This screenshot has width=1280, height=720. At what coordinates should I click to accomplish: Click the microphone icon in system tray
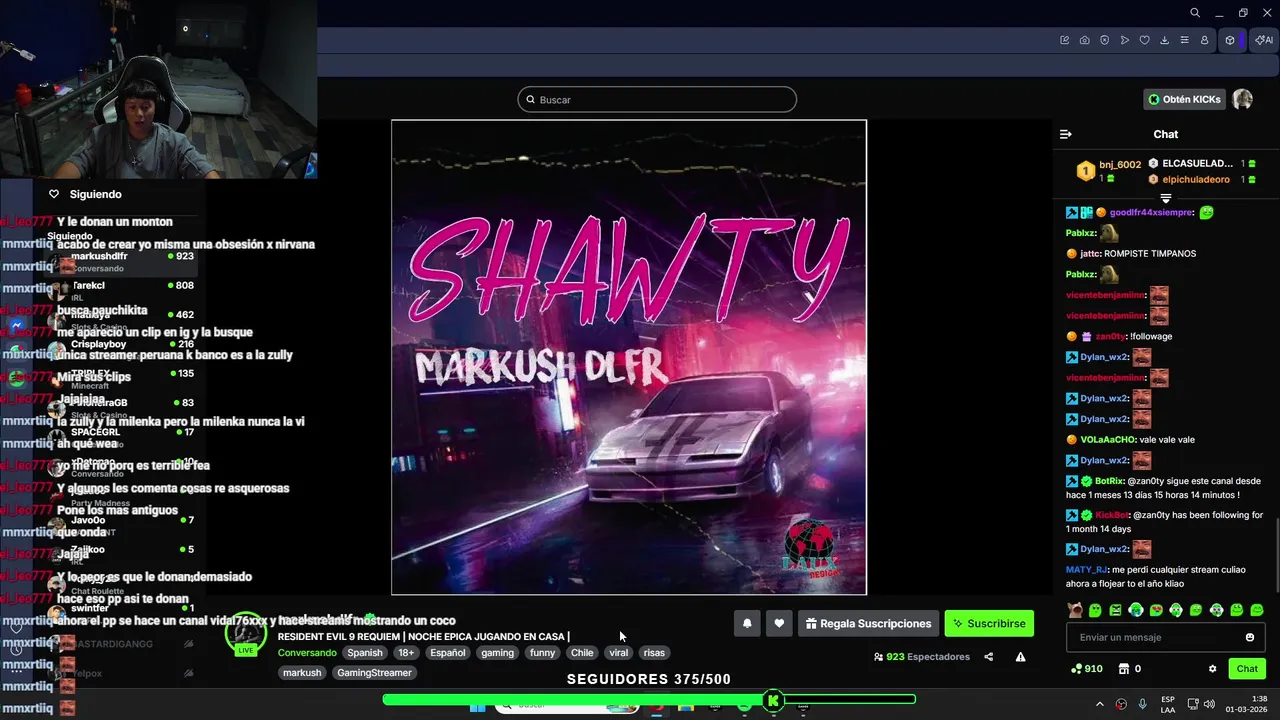[1142, 704]
